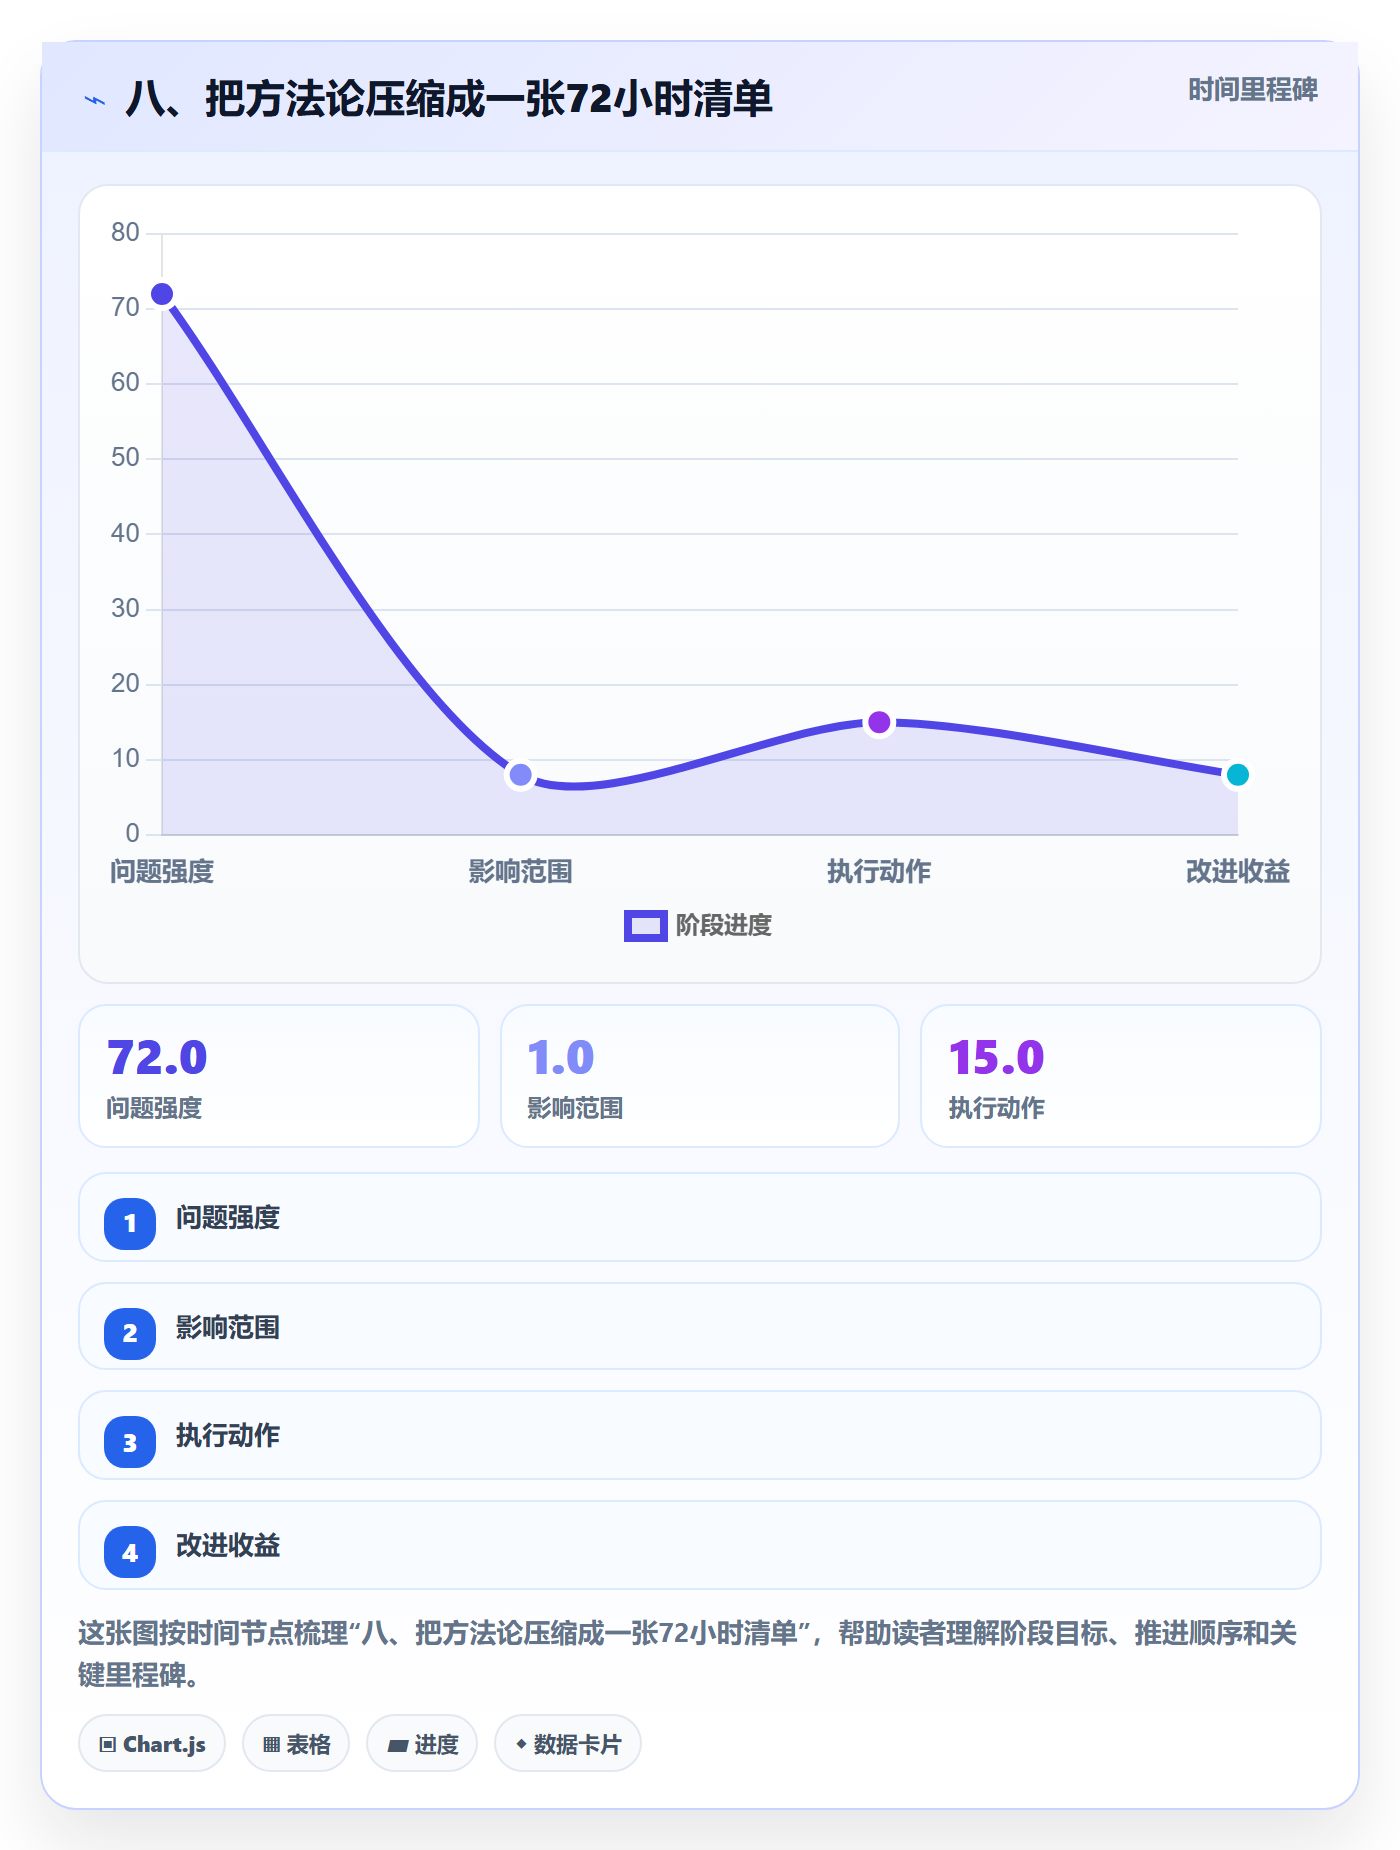Click step badge number 1
Screen dimensions: 1400x1850
(130, 1223)
